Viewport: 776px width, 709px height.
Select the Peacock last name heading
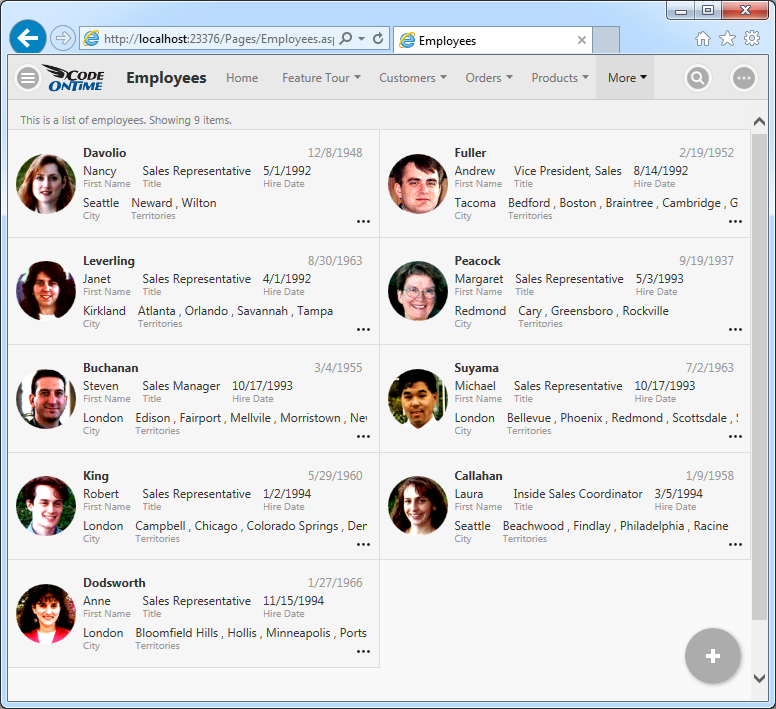[478, 260]
